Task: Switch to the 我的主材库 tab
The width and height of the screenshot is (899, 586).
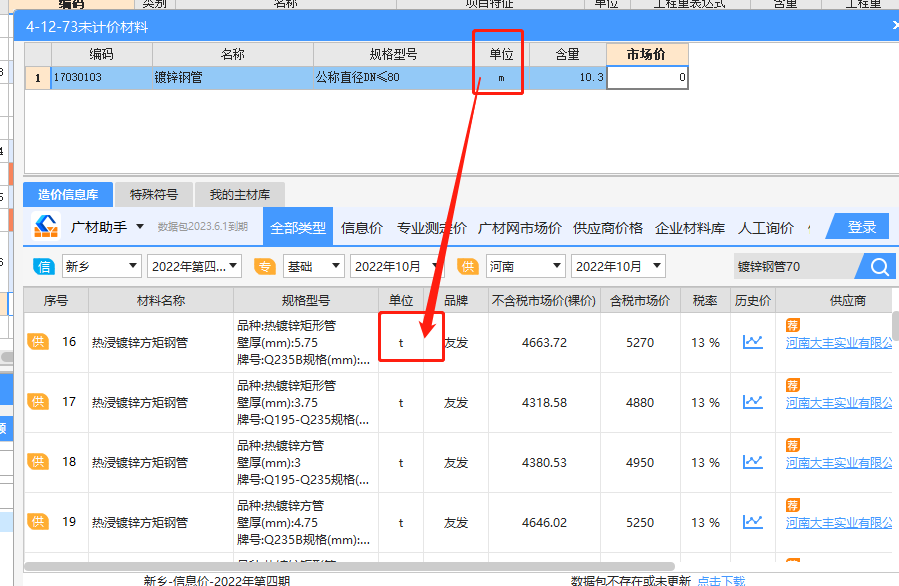Action: click(240, 195)
